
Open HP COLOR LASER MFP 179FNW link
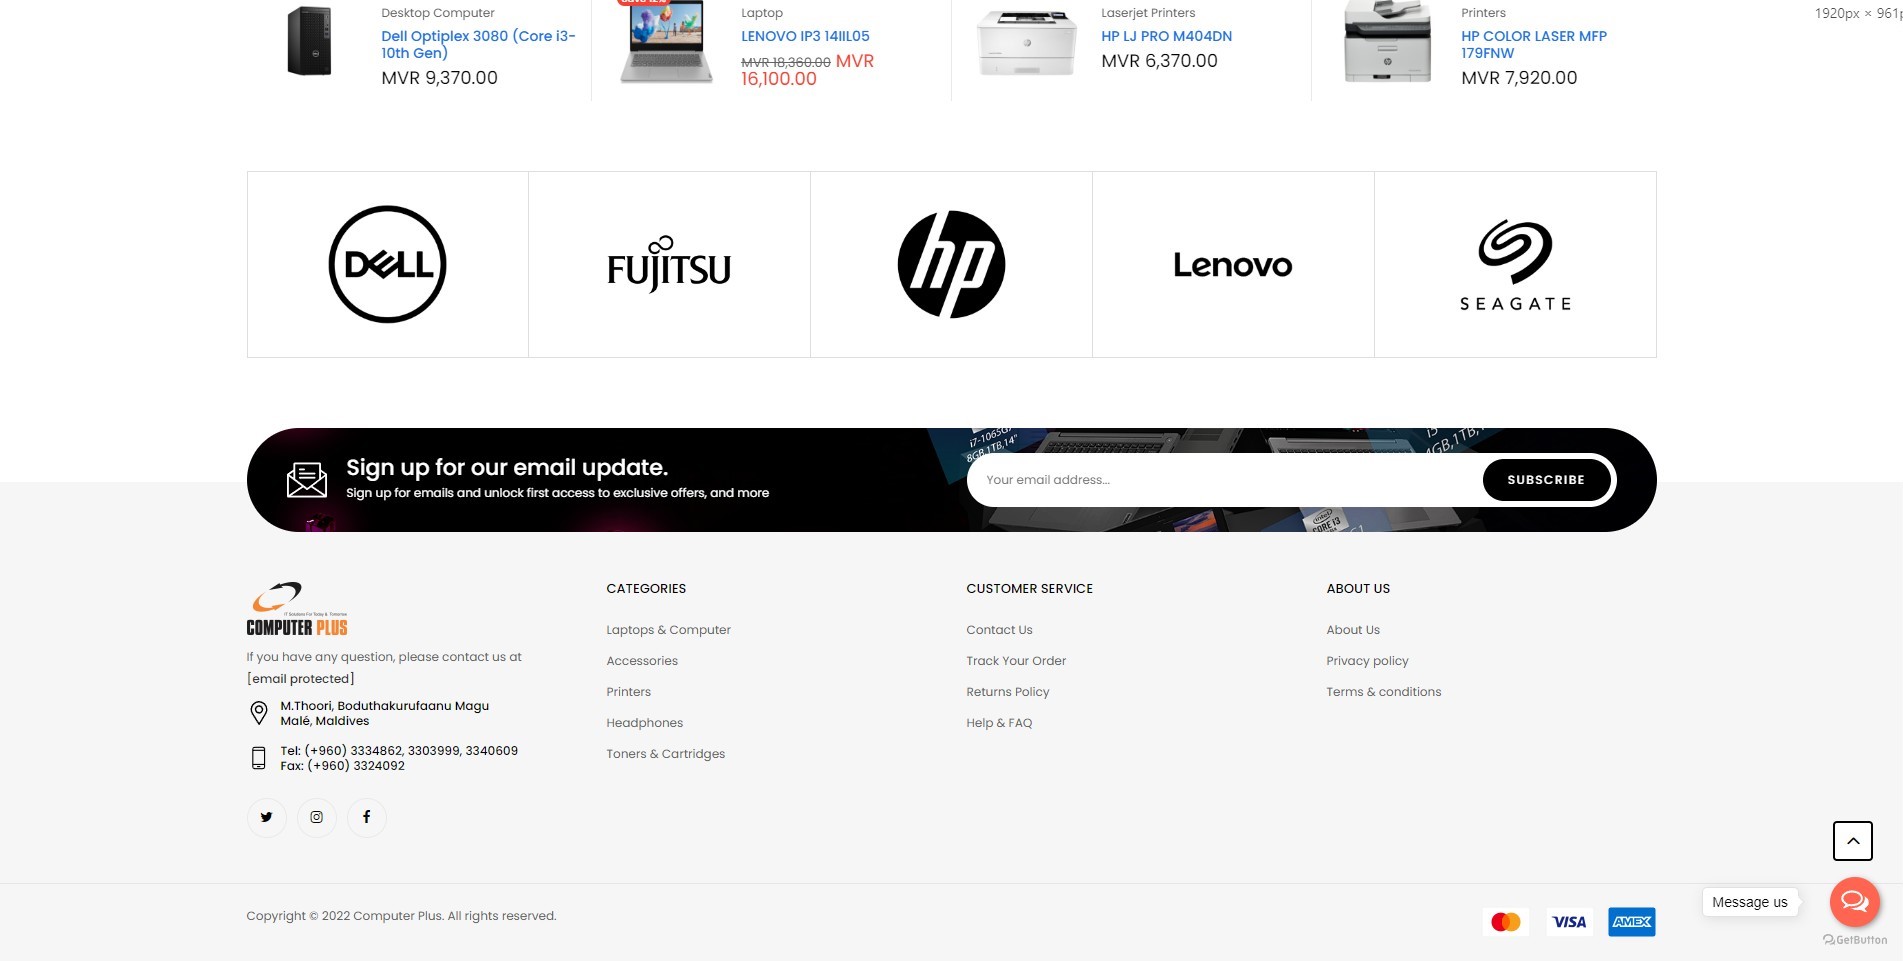click(x=1534, y=44)
